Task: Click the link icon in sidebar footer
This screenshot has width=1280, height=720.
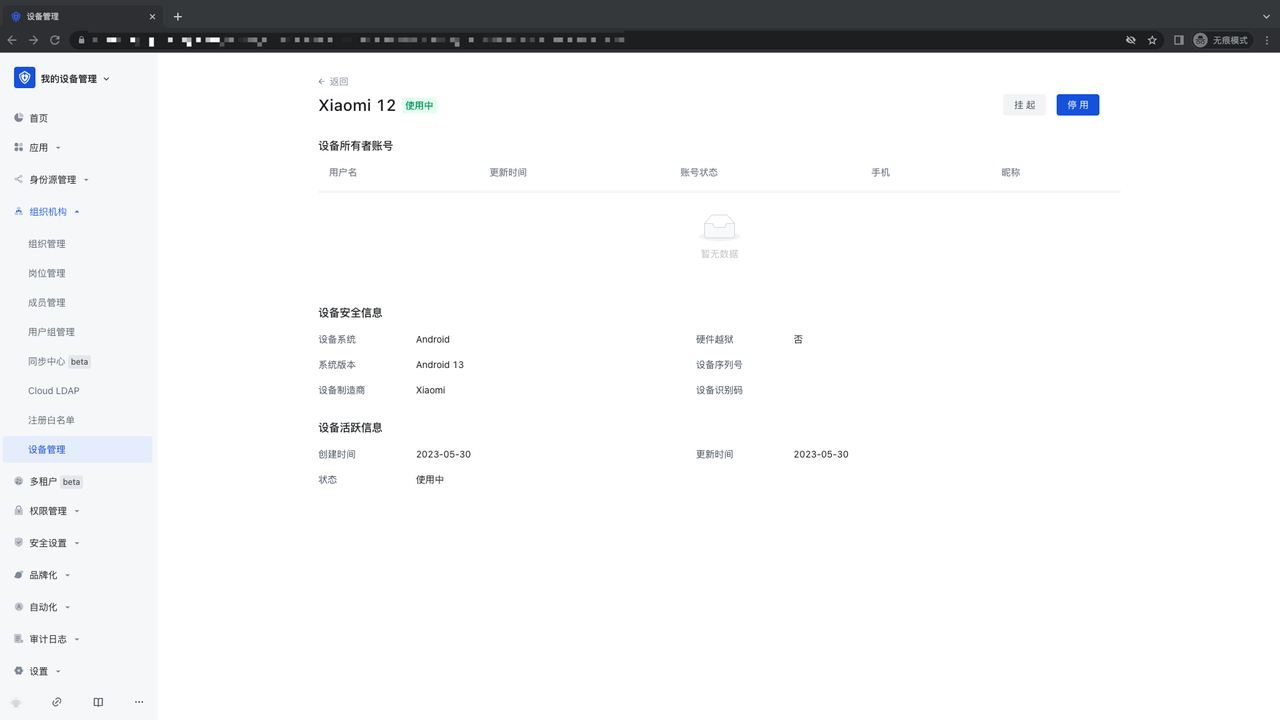Action: (57, 702)
